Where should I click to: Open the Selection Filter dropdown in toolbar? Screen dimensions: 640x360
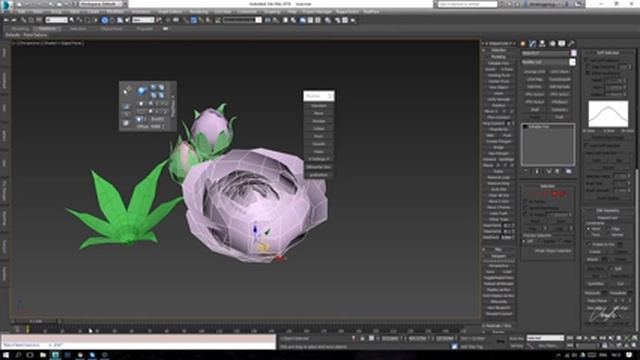[56, 20]
